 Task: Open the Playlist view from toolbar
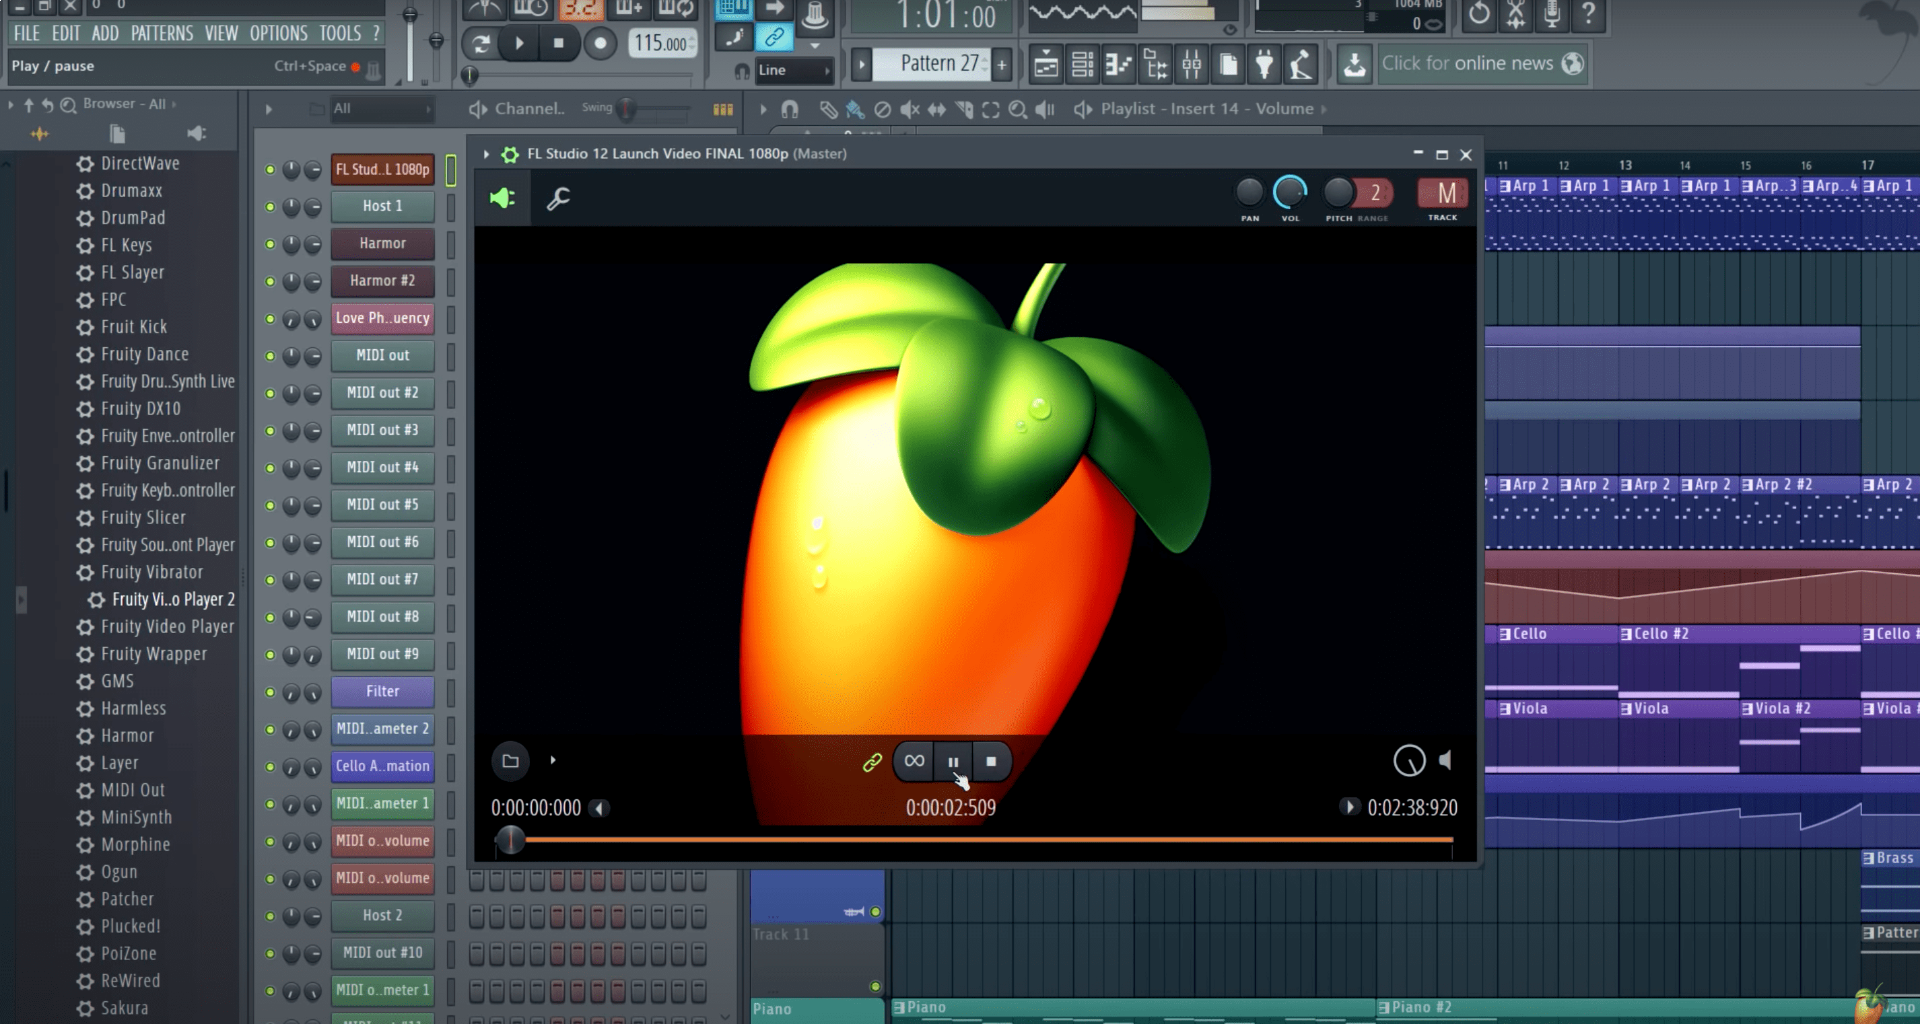point(1045,65)
